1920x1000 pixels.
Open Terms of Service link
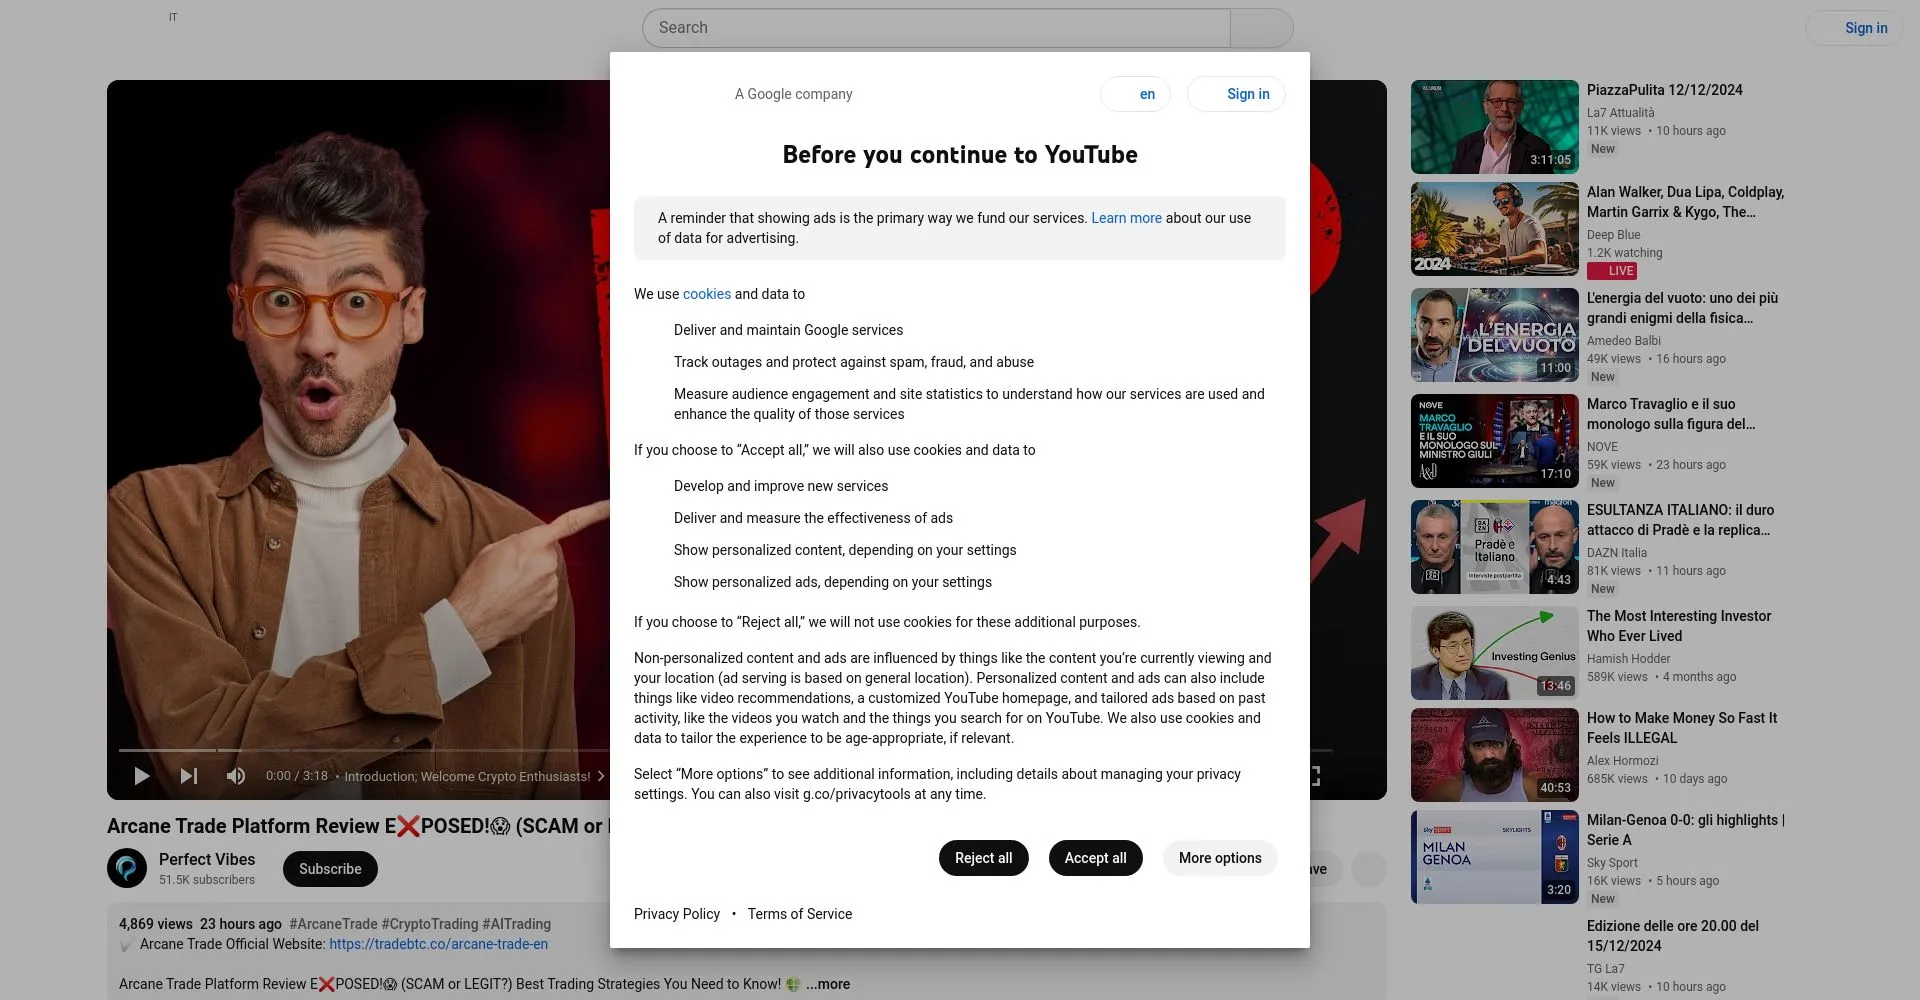[x=800, y=914]
